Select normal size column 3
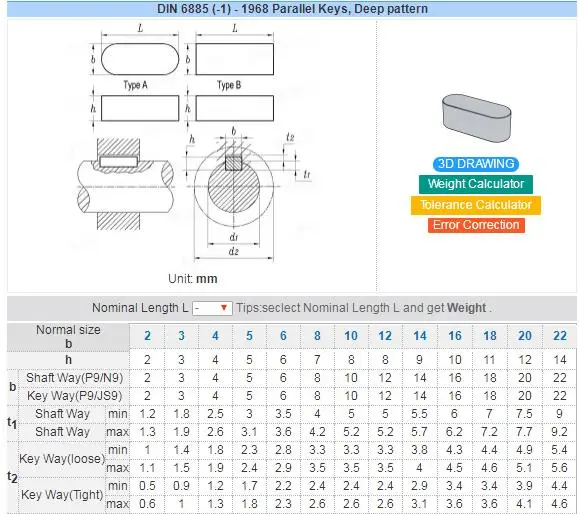The height and width of the screenshot is (514, 579). pos(181,336)
